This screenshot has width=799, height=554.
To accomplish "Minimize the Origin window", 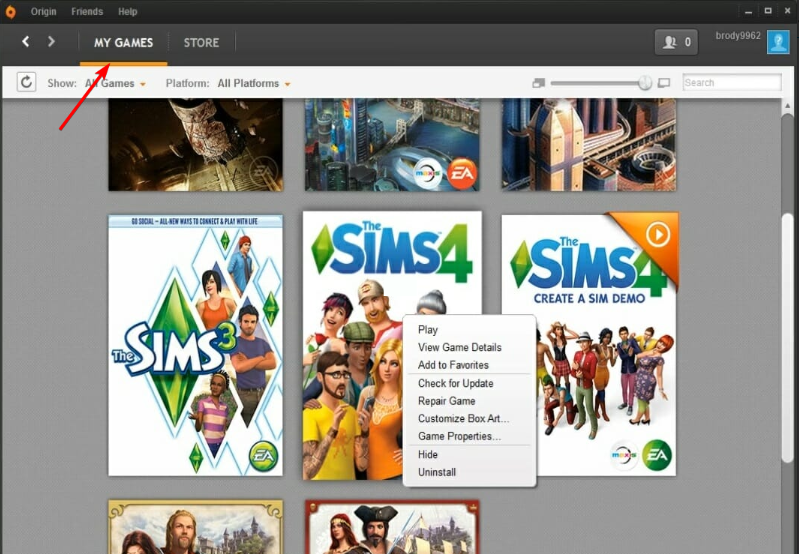I will 749,11.
